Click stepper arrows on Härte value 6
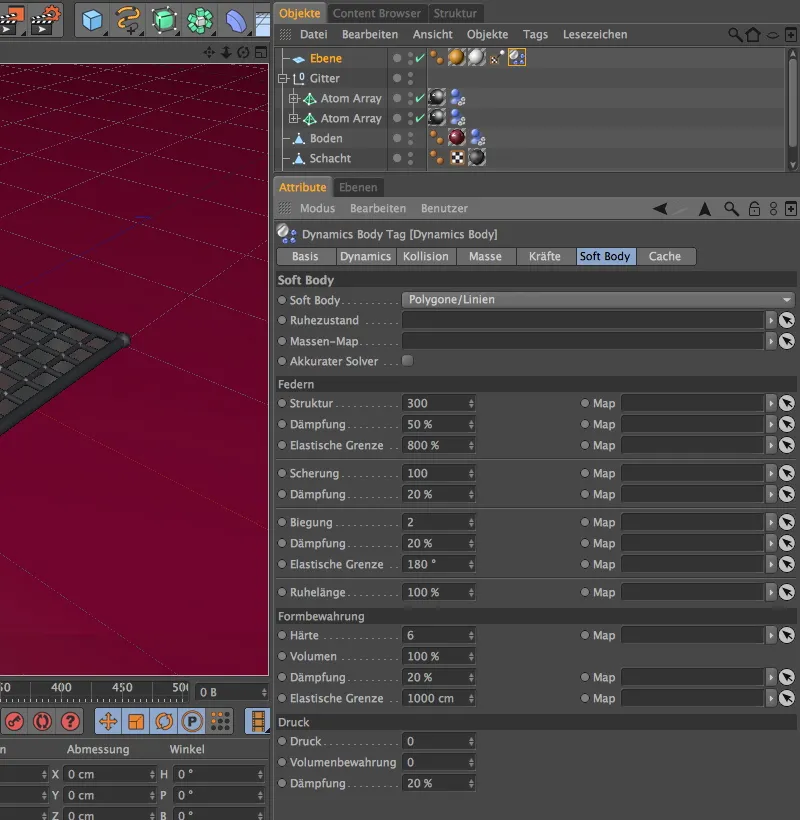This screenshot has height=820, width=800. [471, 635]
